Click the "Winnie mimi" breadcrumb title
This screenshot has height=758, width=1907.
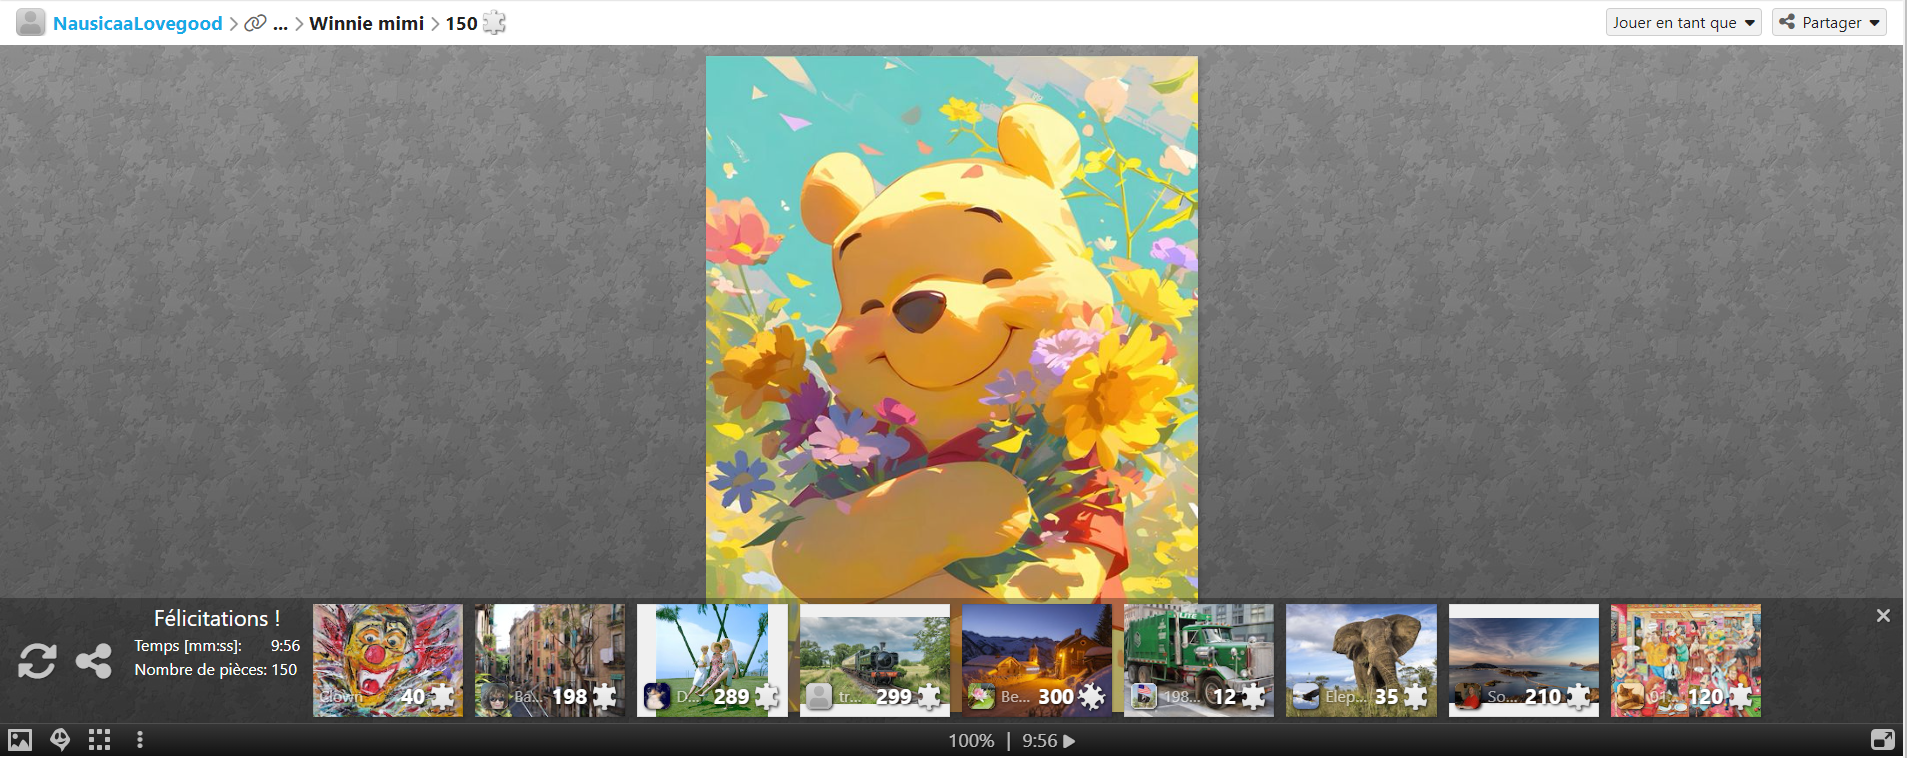367,23
